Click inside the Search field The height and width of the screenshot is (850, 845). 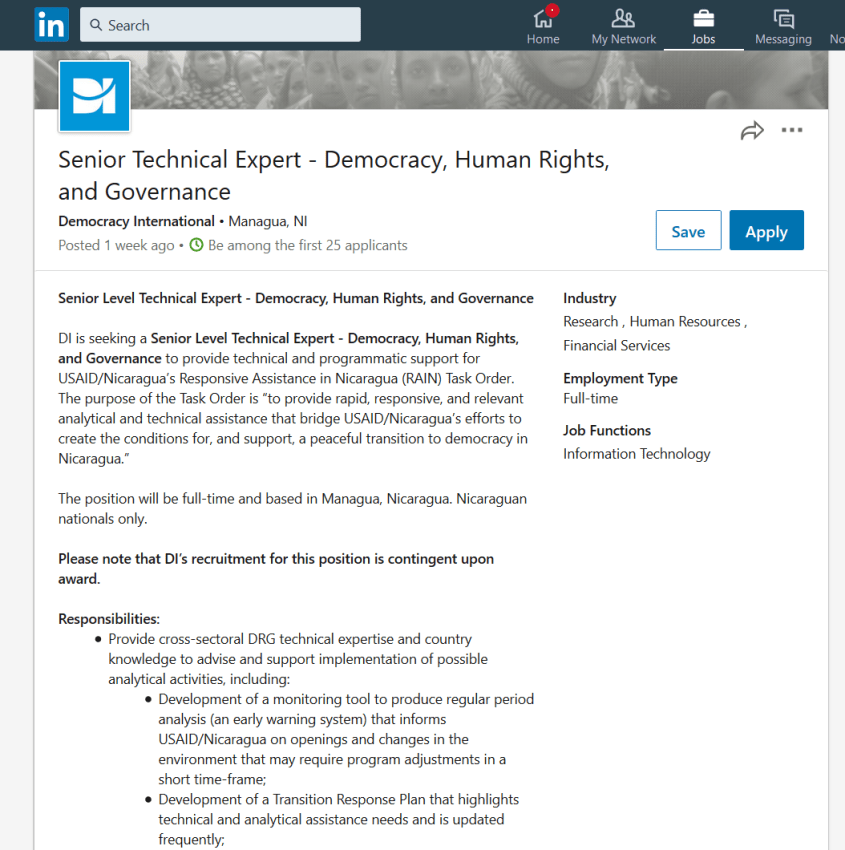coord(220,24)
